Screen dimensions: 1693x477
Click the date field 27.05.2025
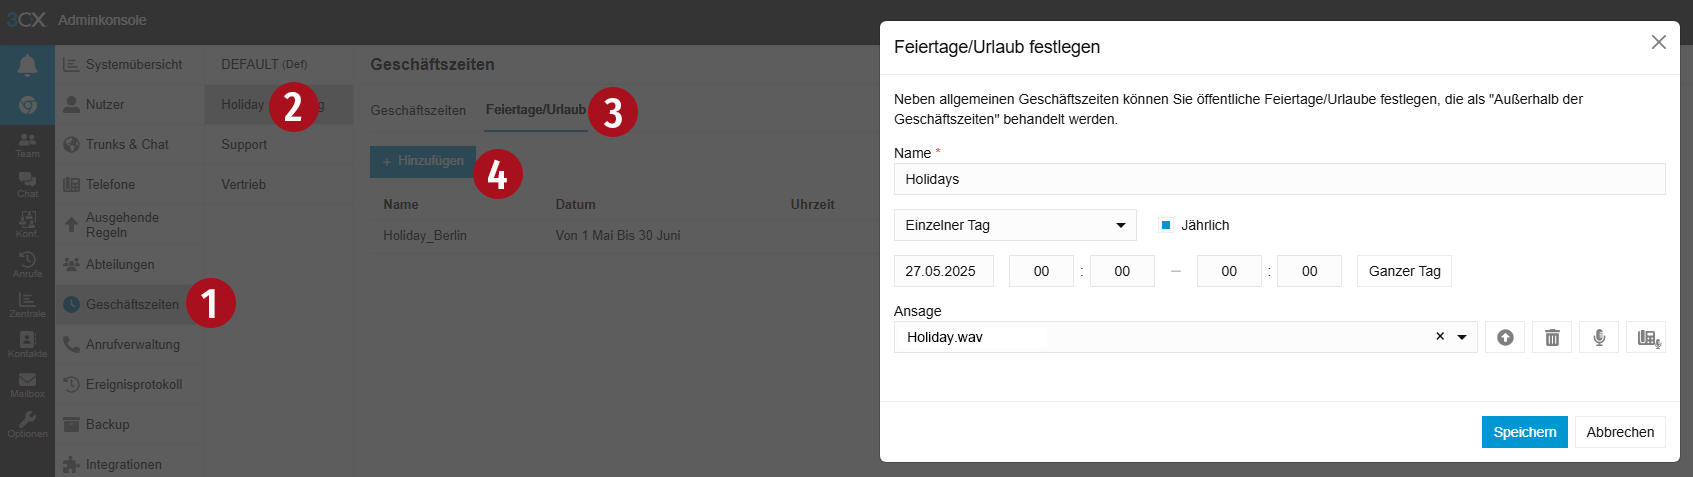tap(943, 271)
